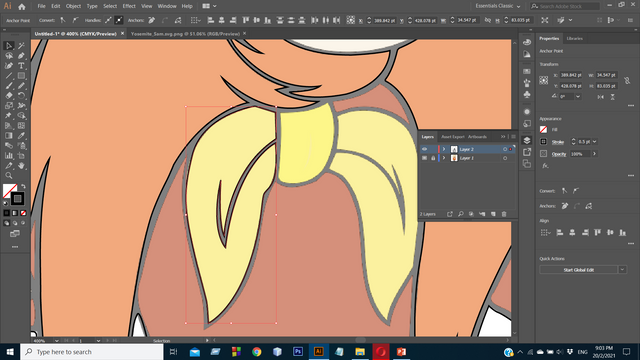This screenshot has width=640, height=360.
Task: Select the Line Segment tool
Action: coord(9,76)
